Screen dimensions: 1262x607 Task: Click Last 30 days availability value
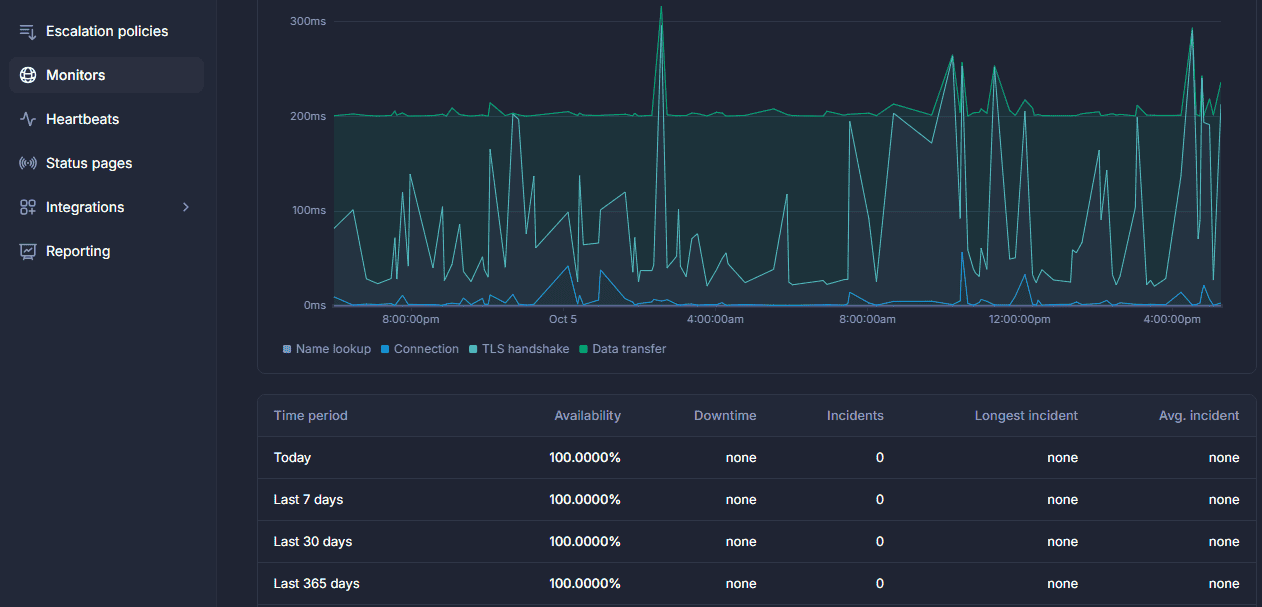click(x=585, y=541)
